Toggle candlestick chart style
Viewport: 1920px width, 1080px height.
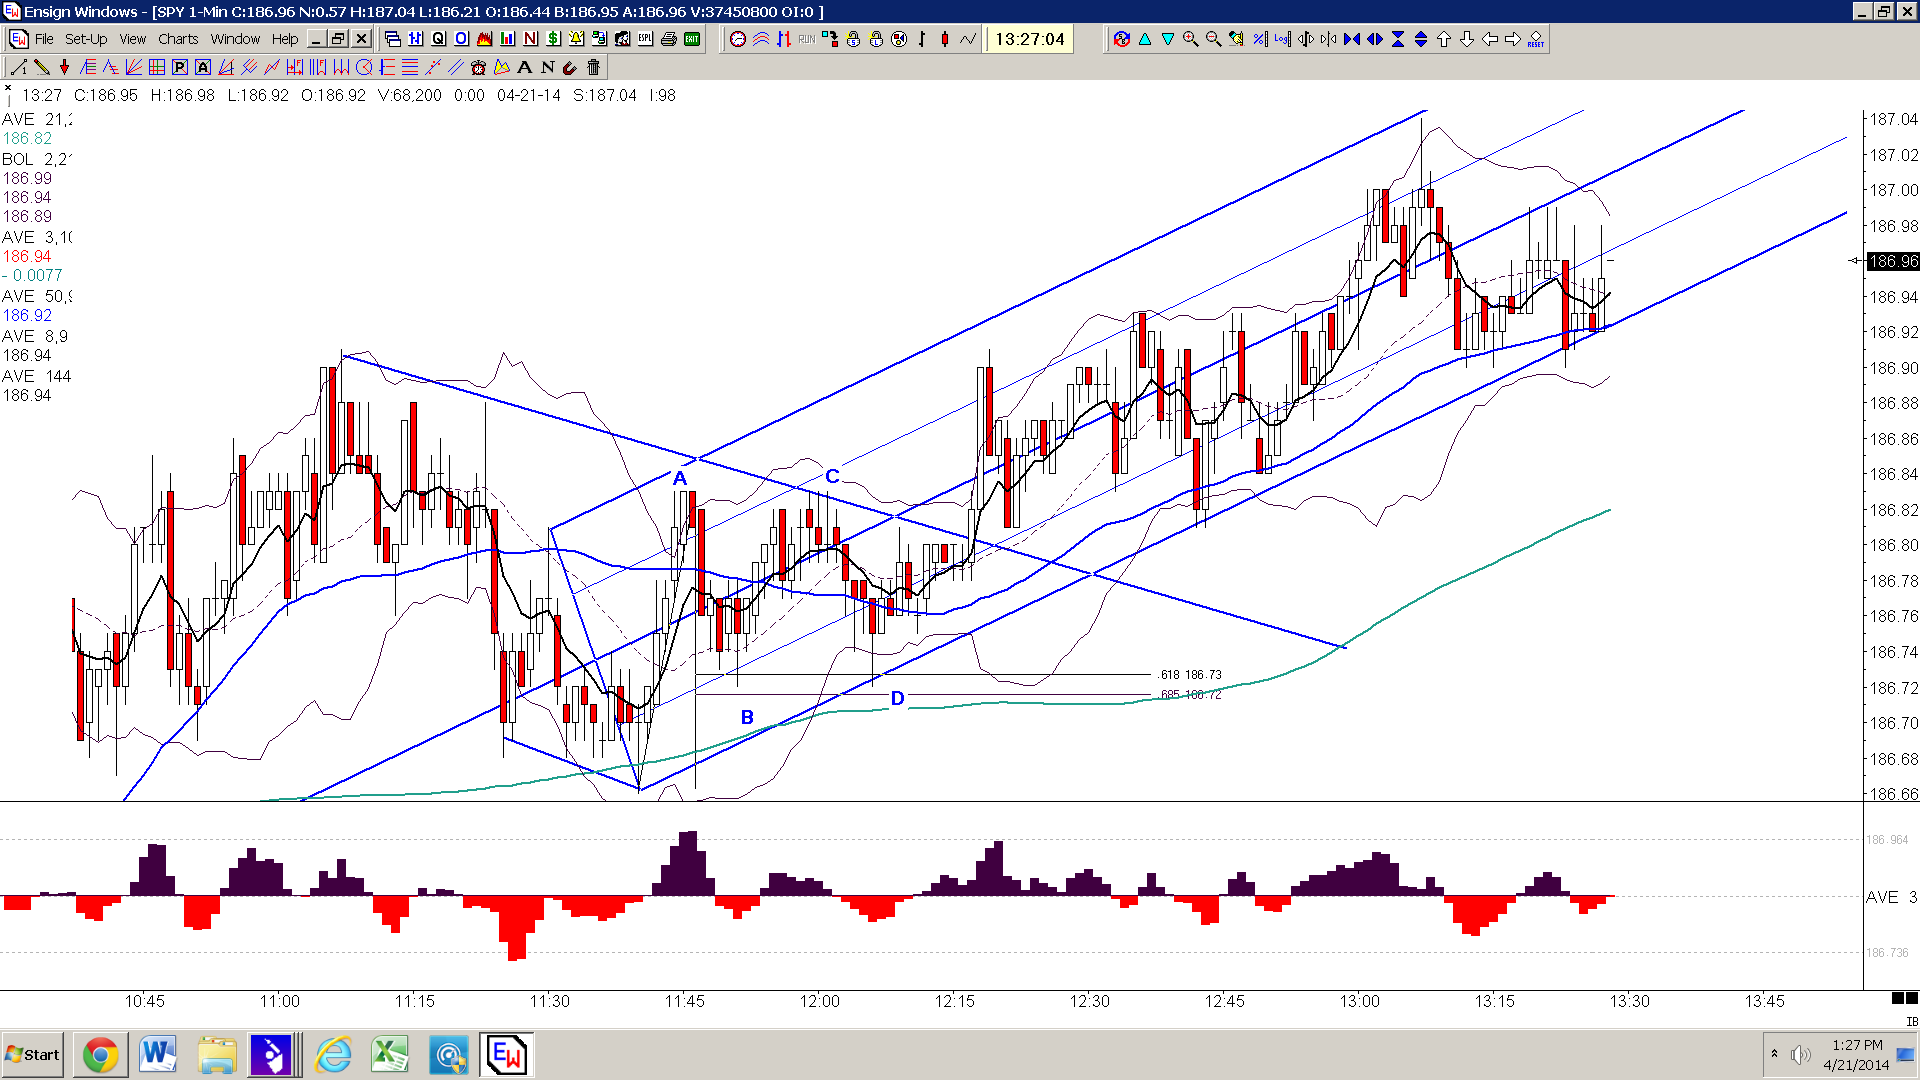[x=944, y=39]
